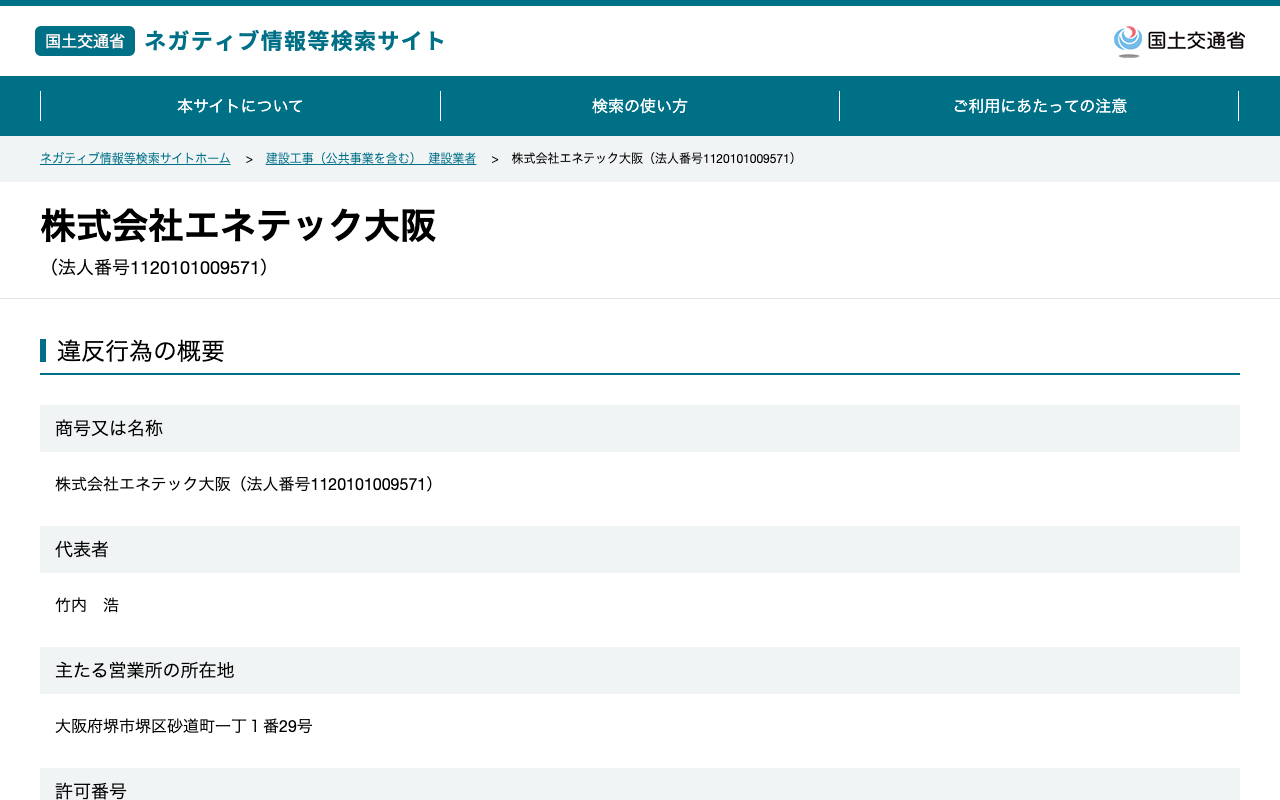Click the 違反行為の概要 section heading
Screen dimensions: 1280x800
tap(141, 351)
